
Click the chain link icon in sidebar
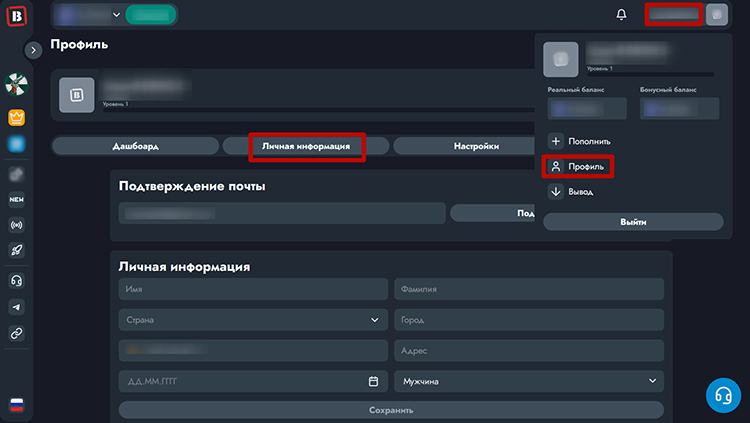click(16, 333)
